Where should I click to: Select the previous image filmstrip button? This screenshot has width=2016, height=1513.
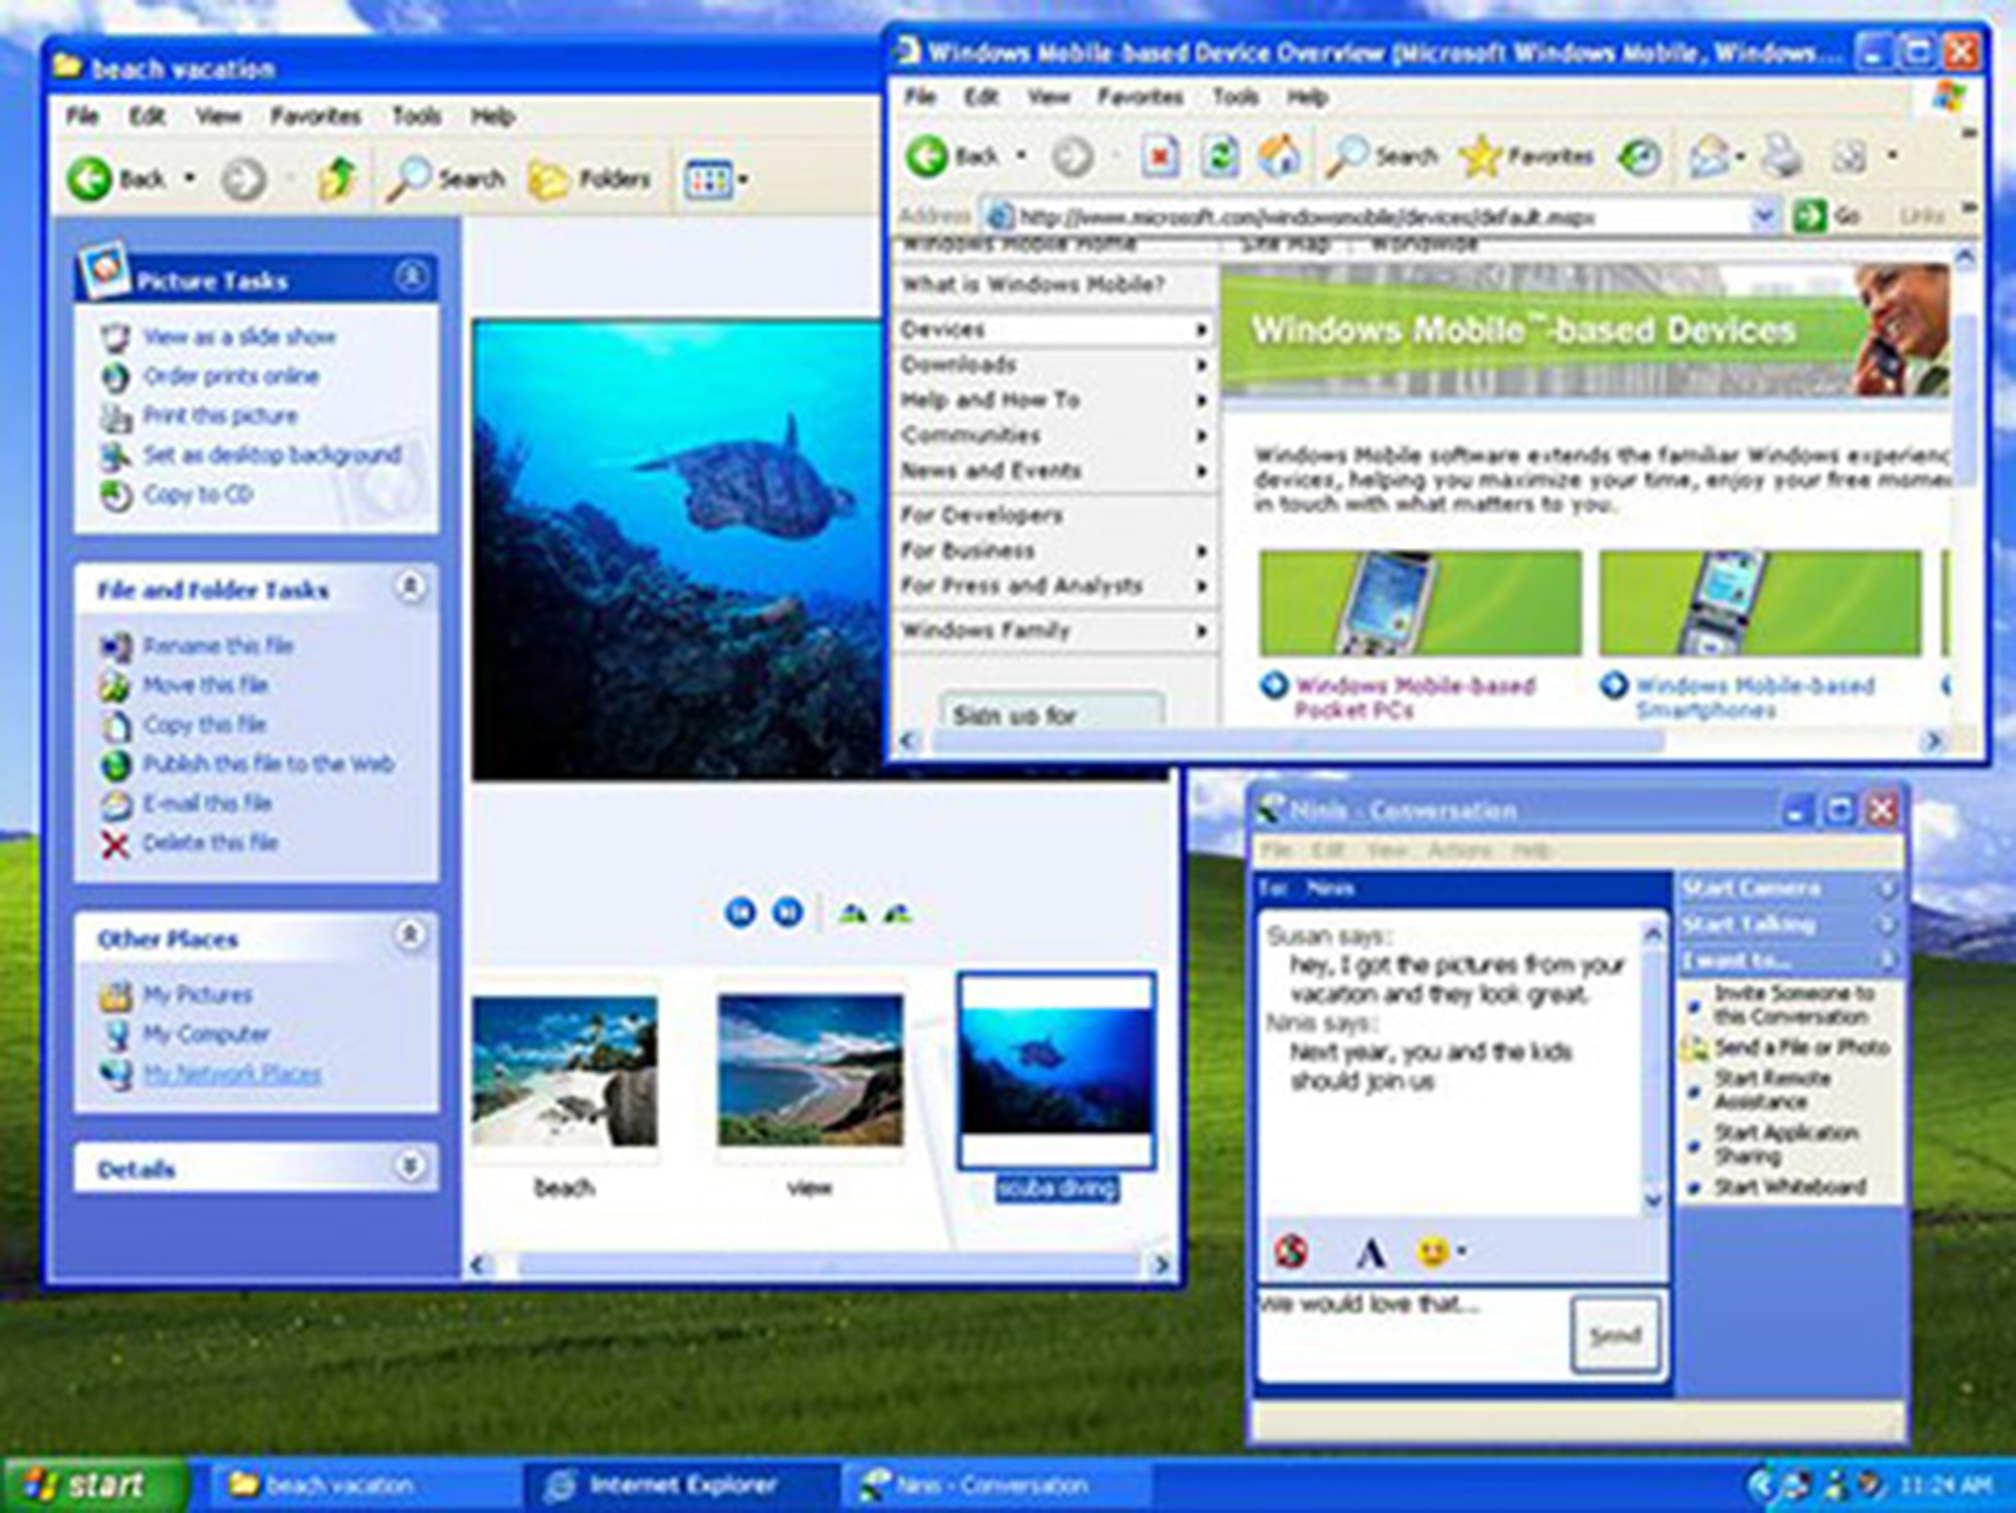click(742, 913)
